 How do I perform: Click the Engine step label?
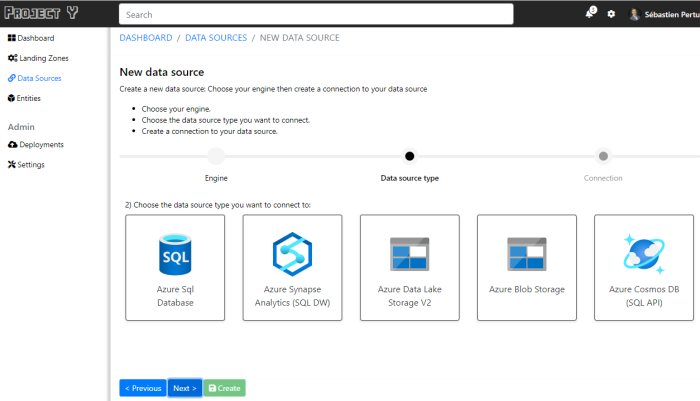216,178
